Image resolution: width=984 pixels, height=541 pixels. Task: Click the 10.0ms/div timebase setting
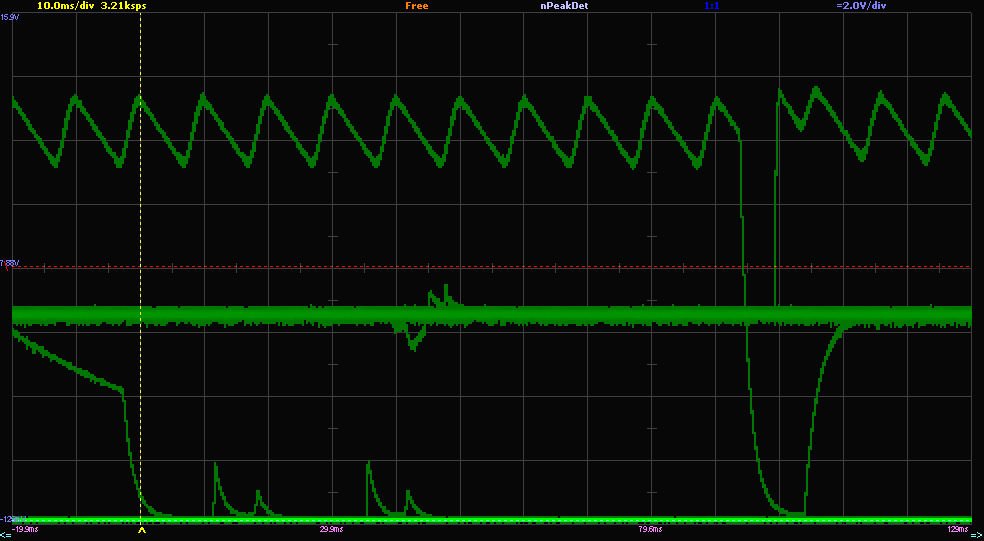(65, 6)
